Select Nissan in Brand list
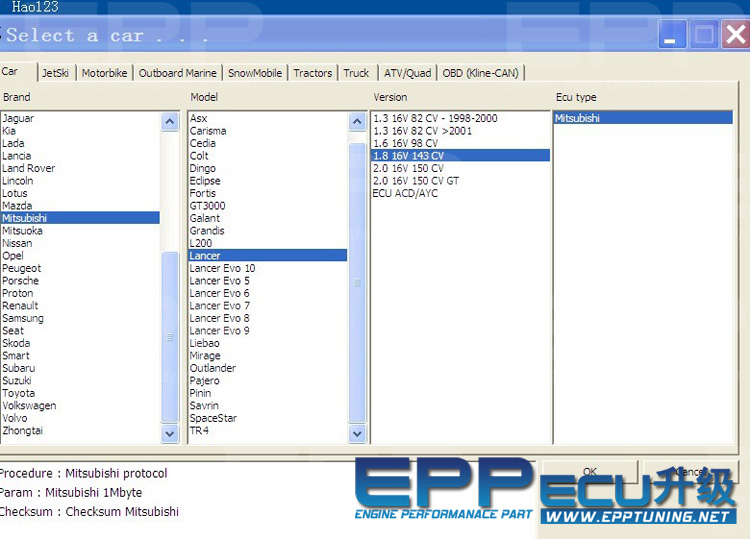The height and width of the screenshot is (539, 750). pos(80,243)
